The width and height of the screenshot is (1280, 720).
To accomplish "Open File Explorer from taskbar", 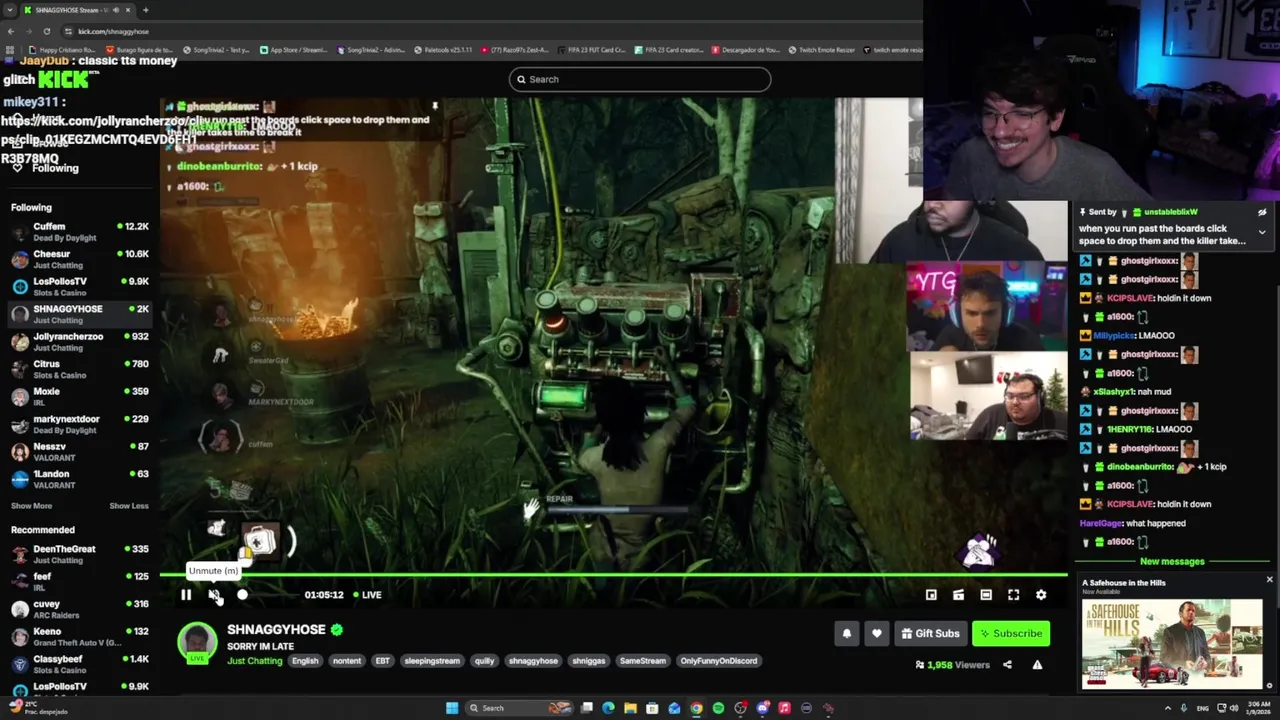I will (630, 708).
